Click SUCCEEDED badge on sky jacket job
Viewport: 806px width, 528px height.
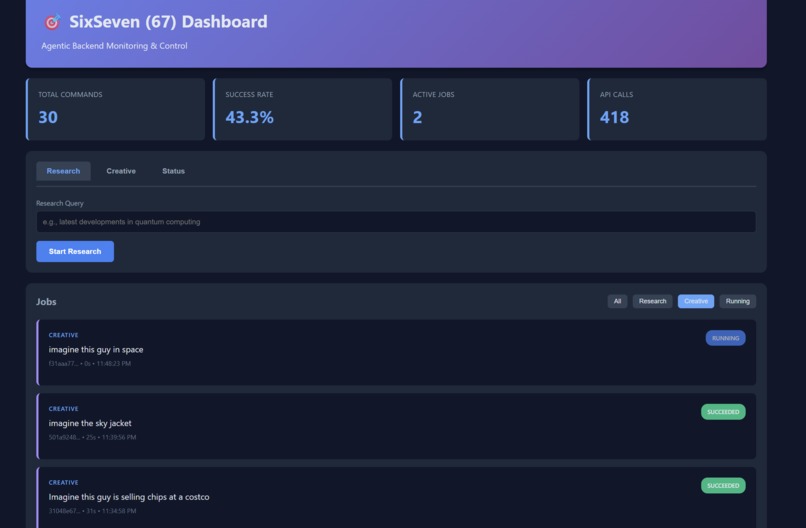pyautogui.click(x=723, y=412)
